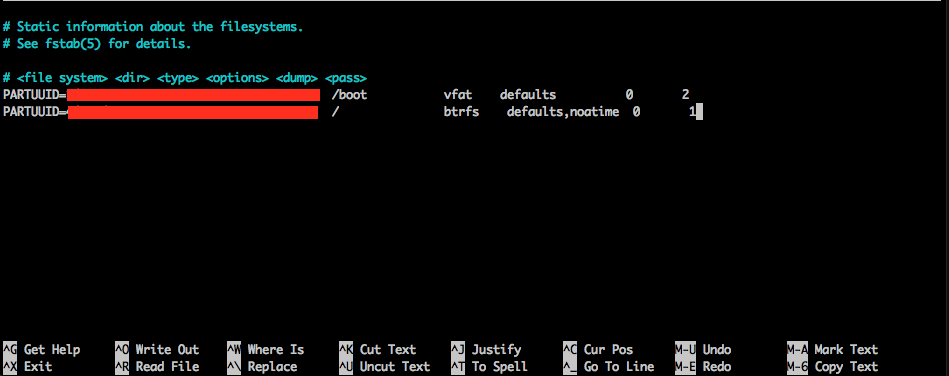Select the ^O Write Out command
The height and width of the screenshot is (376, 949).
click(x=157, y=349)
